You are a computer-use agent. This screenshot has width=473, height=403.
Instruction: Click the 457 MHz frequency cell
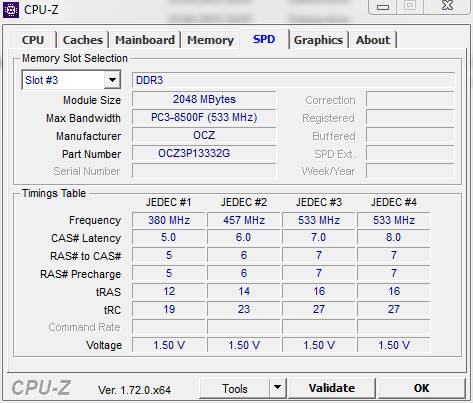point(244,220)
